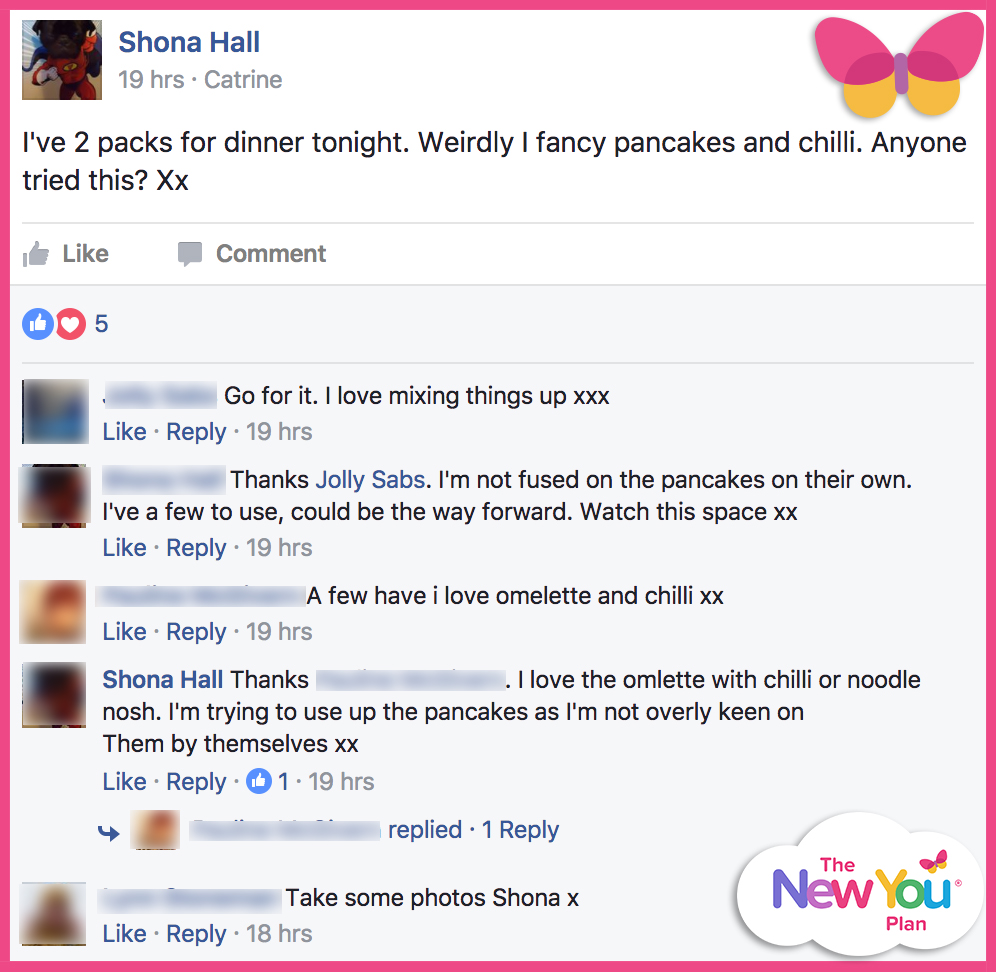
Task: Reply to the 'Go for it' comment
Action: click(x=196, y=432)
